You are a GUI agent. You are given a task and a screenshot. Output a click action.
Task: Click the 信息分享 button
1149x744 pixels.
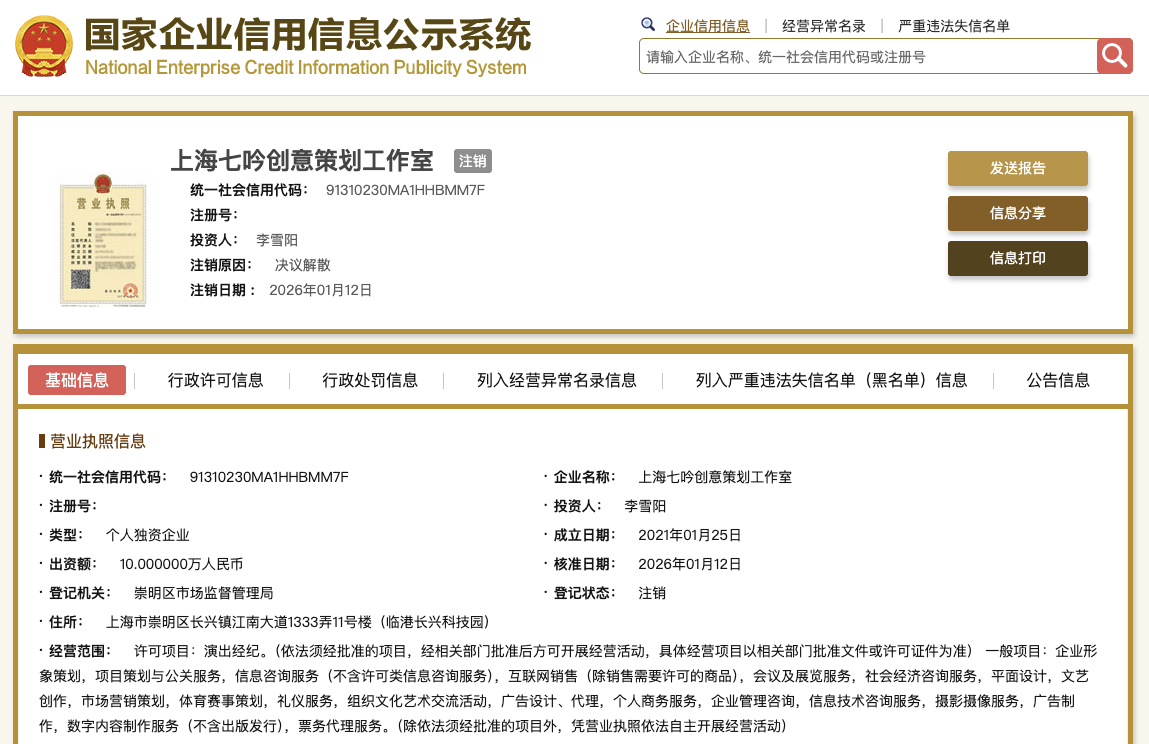pyautogui.click(x=1017, y=213)
